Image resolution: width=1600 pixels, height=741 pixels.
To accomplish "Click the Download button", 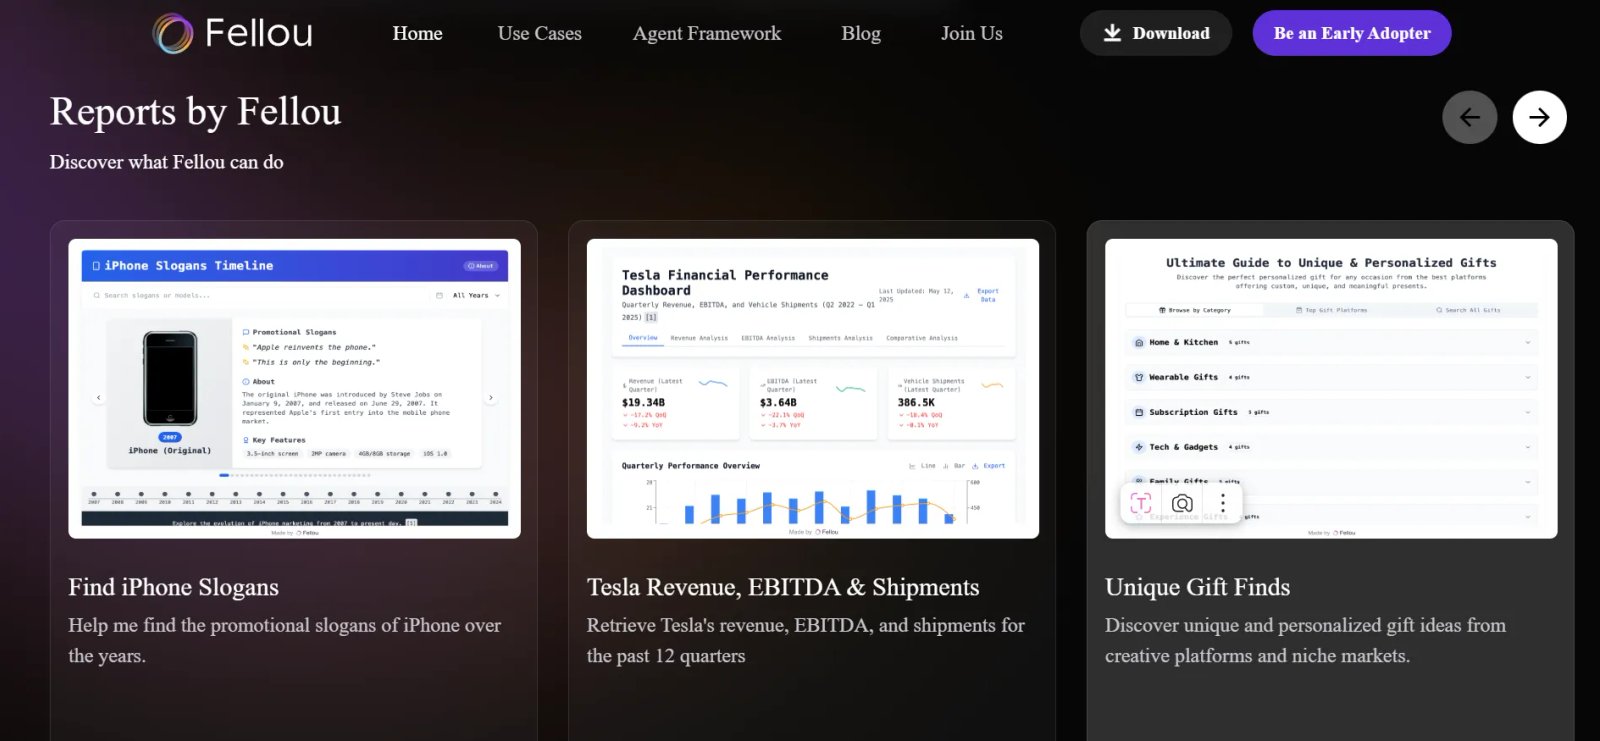I will point(1156,33).
